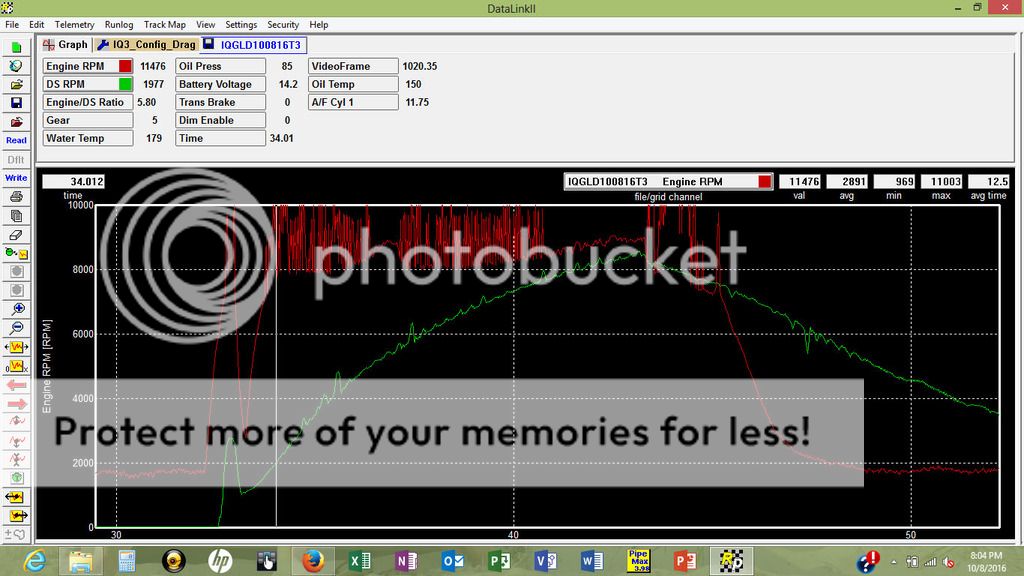Click the copy pages toolbar icon
Screen dimensions: 1024x576
pyautogui.click(x=16, y=215)
